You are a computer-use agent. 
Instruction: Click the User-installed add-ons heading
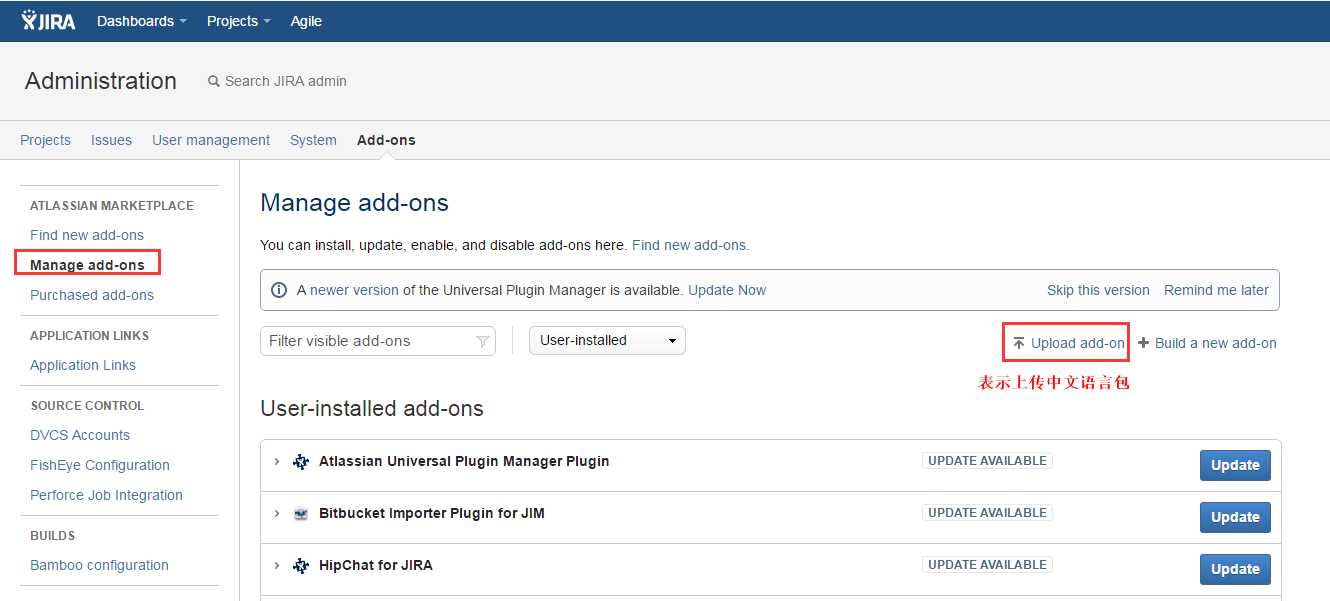tap(372, 408)
